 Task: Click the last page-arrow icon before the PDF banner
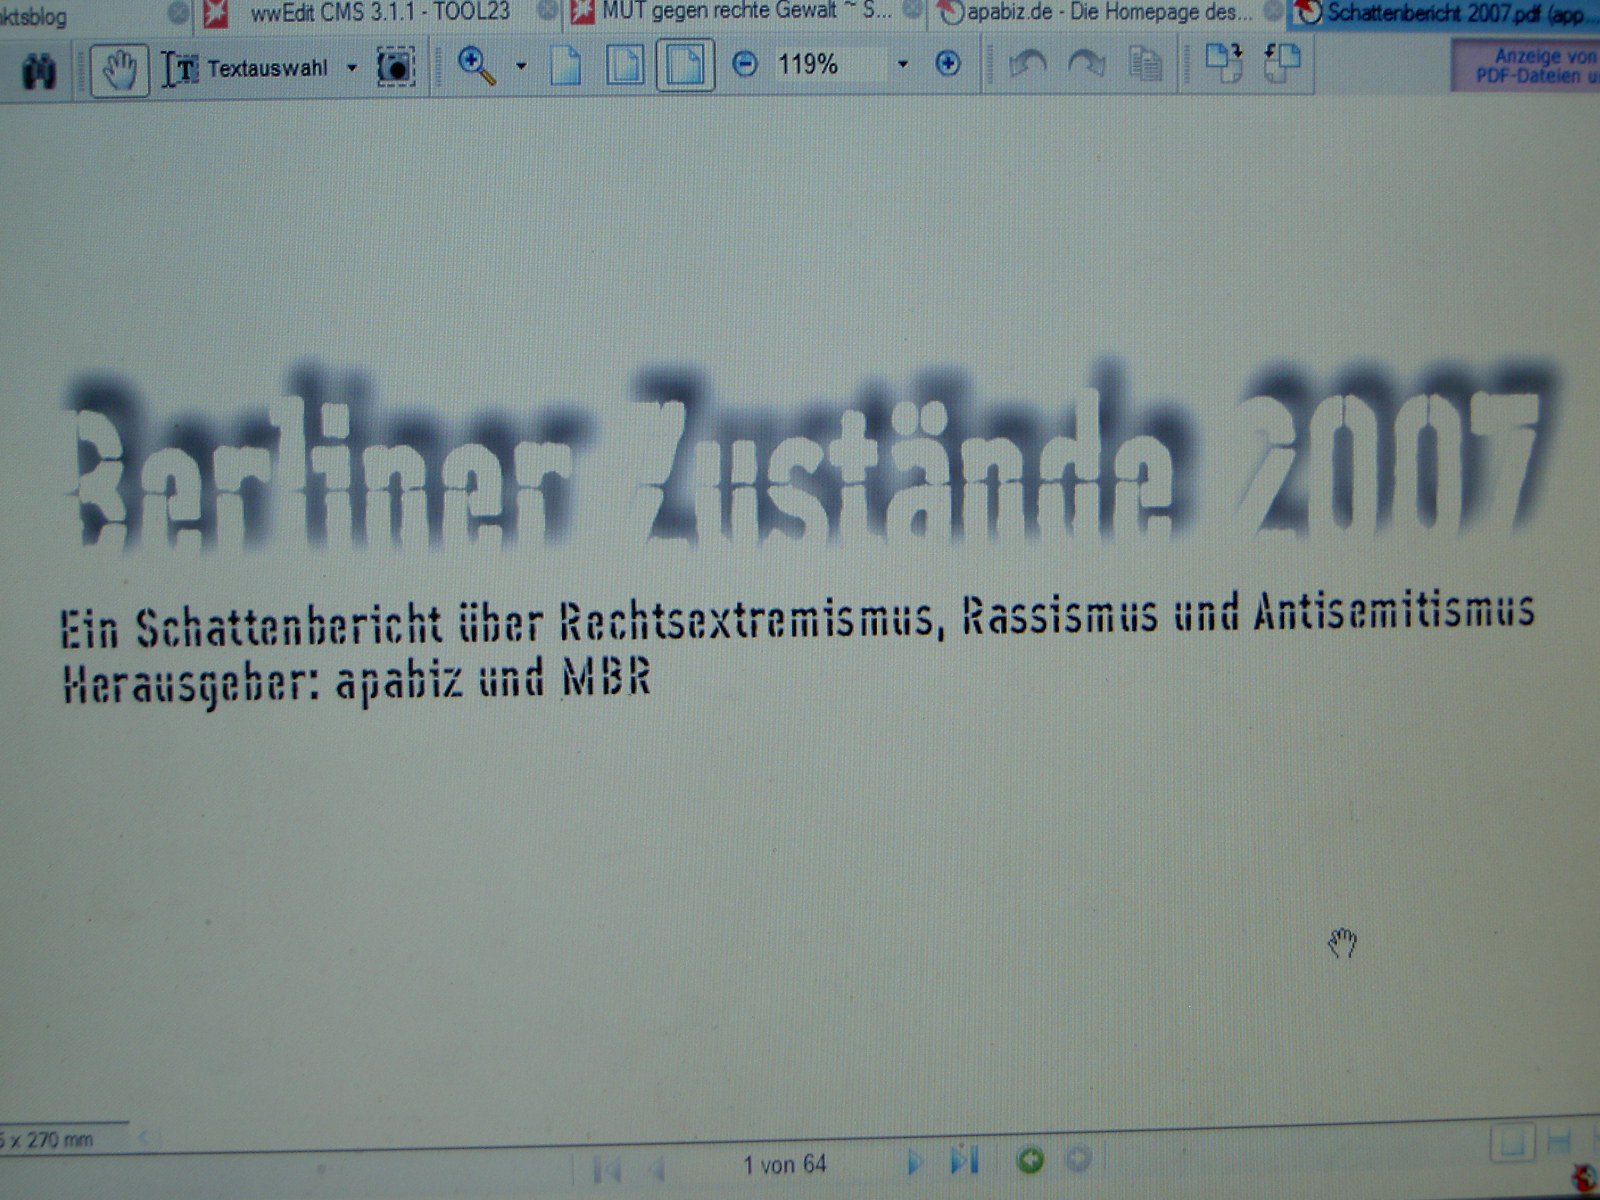(x=1281, y=62)
